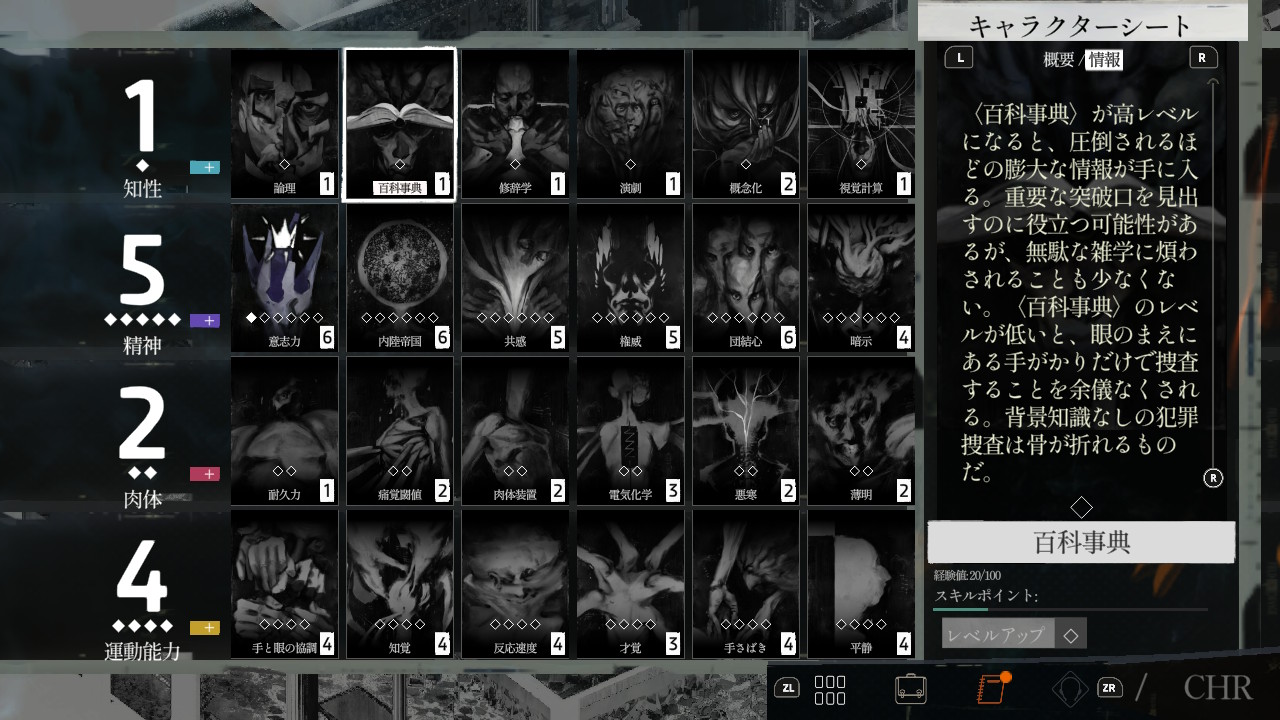Pick the 悪寒 skill card
This screenshot has width=1280, height=720.
(x=746, y=431)
